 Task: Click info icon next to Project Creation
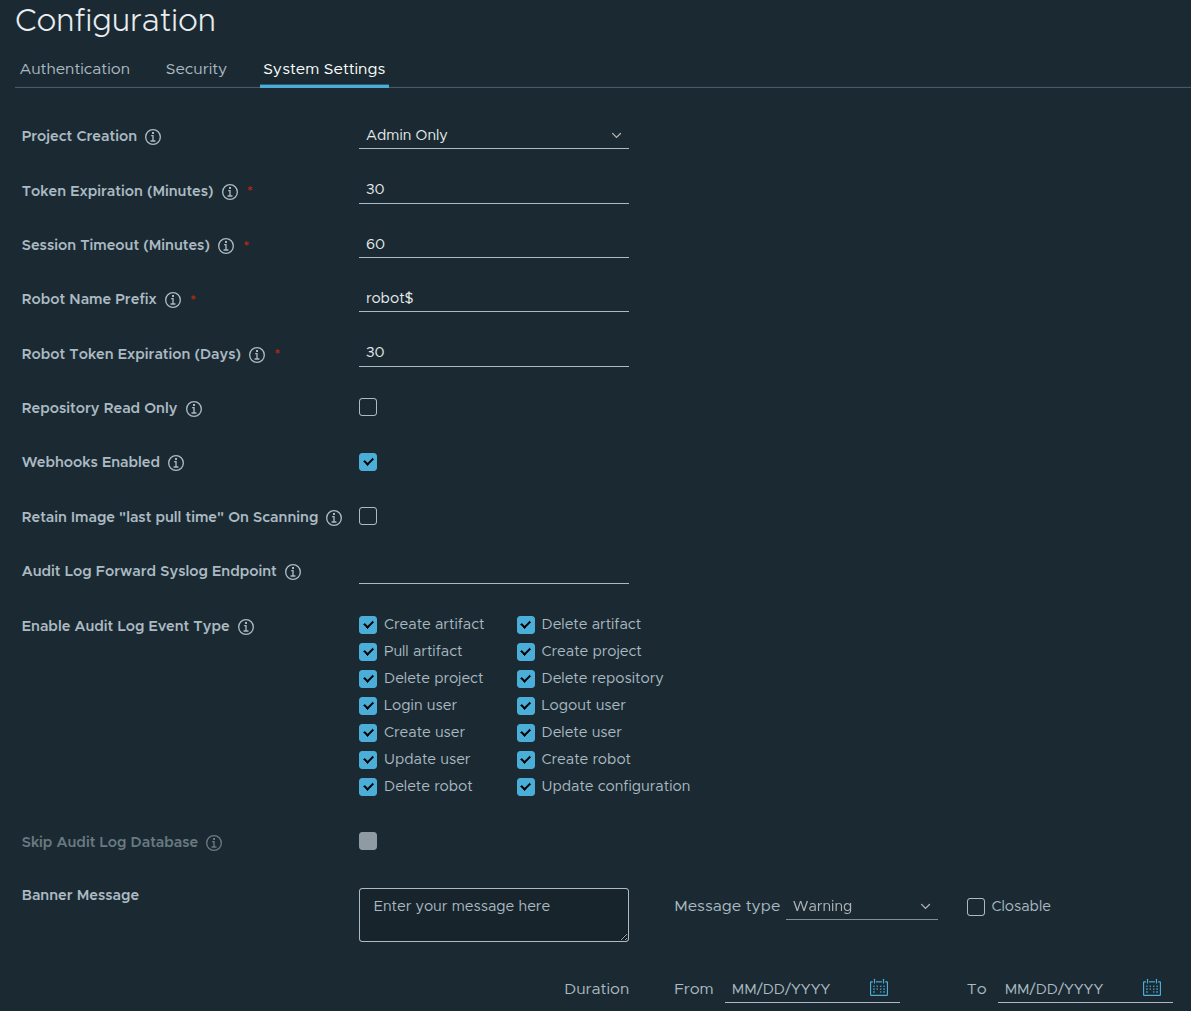click(x=153, y=137)
